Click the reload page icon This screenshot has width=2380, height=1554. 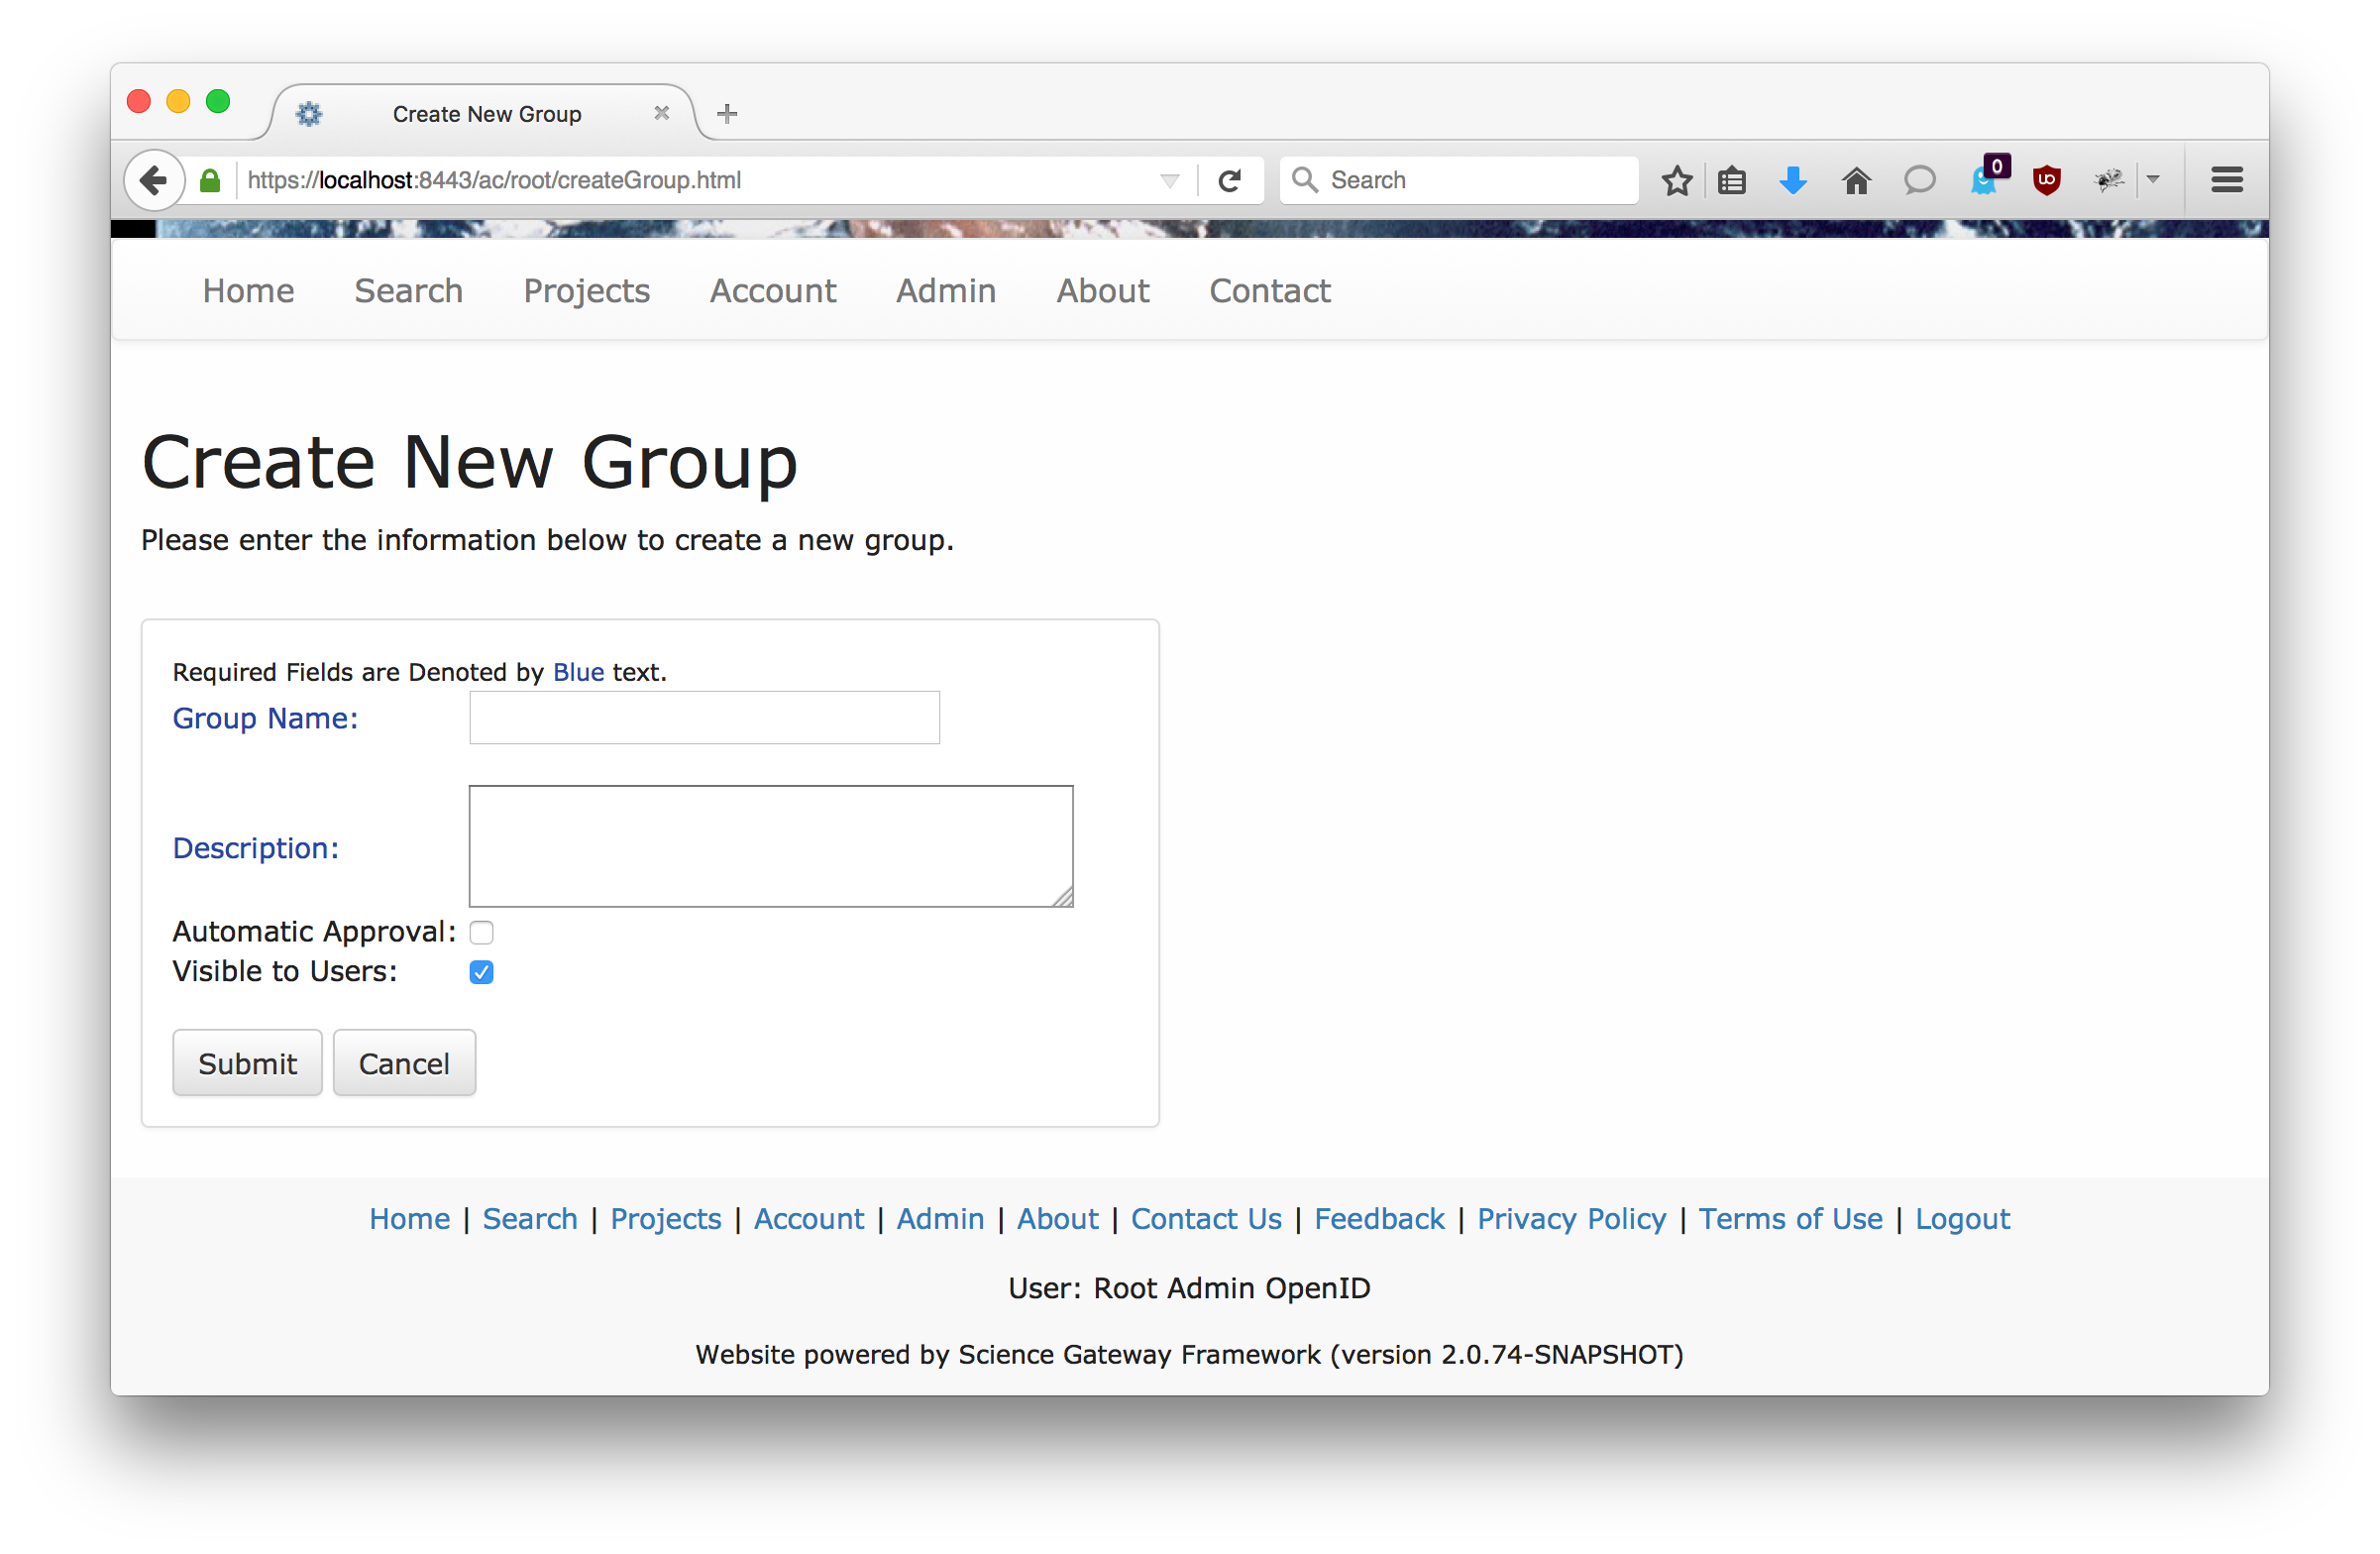tap(1229, 181)
